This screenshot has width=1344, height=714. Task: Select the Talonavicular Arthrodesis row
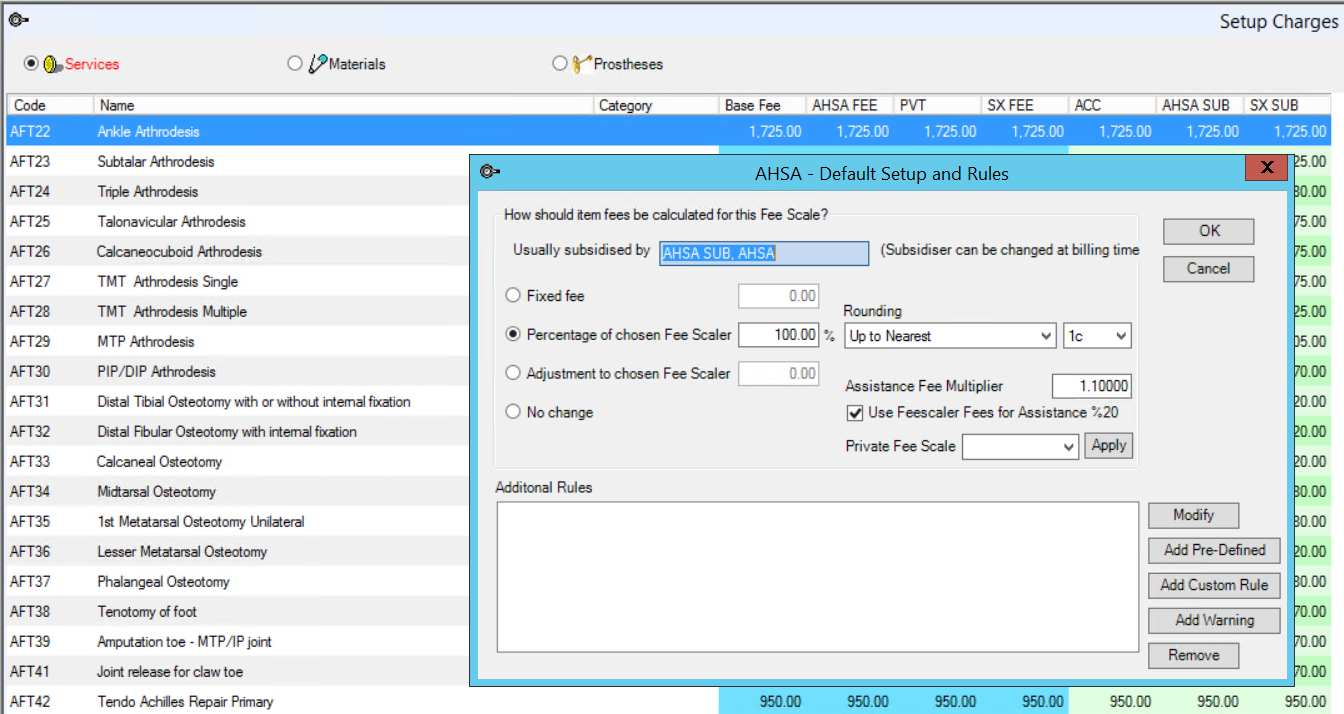[238, 221]
